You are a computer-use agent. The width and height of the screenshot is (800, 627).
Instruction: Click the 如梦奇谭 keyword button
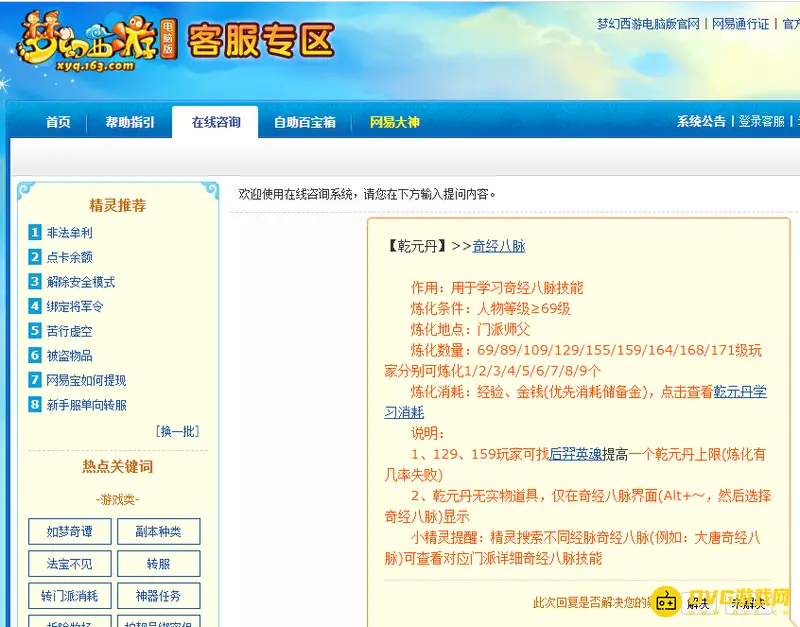point(69,532)
